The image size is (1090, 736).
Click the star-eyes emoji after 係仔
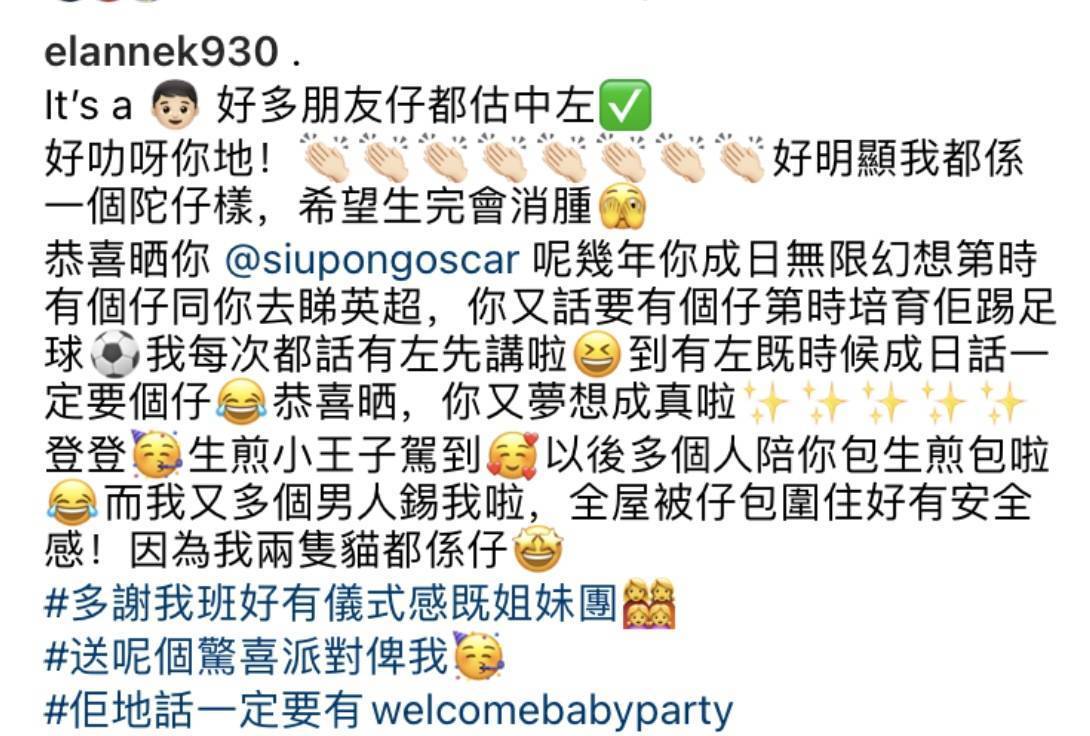click(537, 550)
